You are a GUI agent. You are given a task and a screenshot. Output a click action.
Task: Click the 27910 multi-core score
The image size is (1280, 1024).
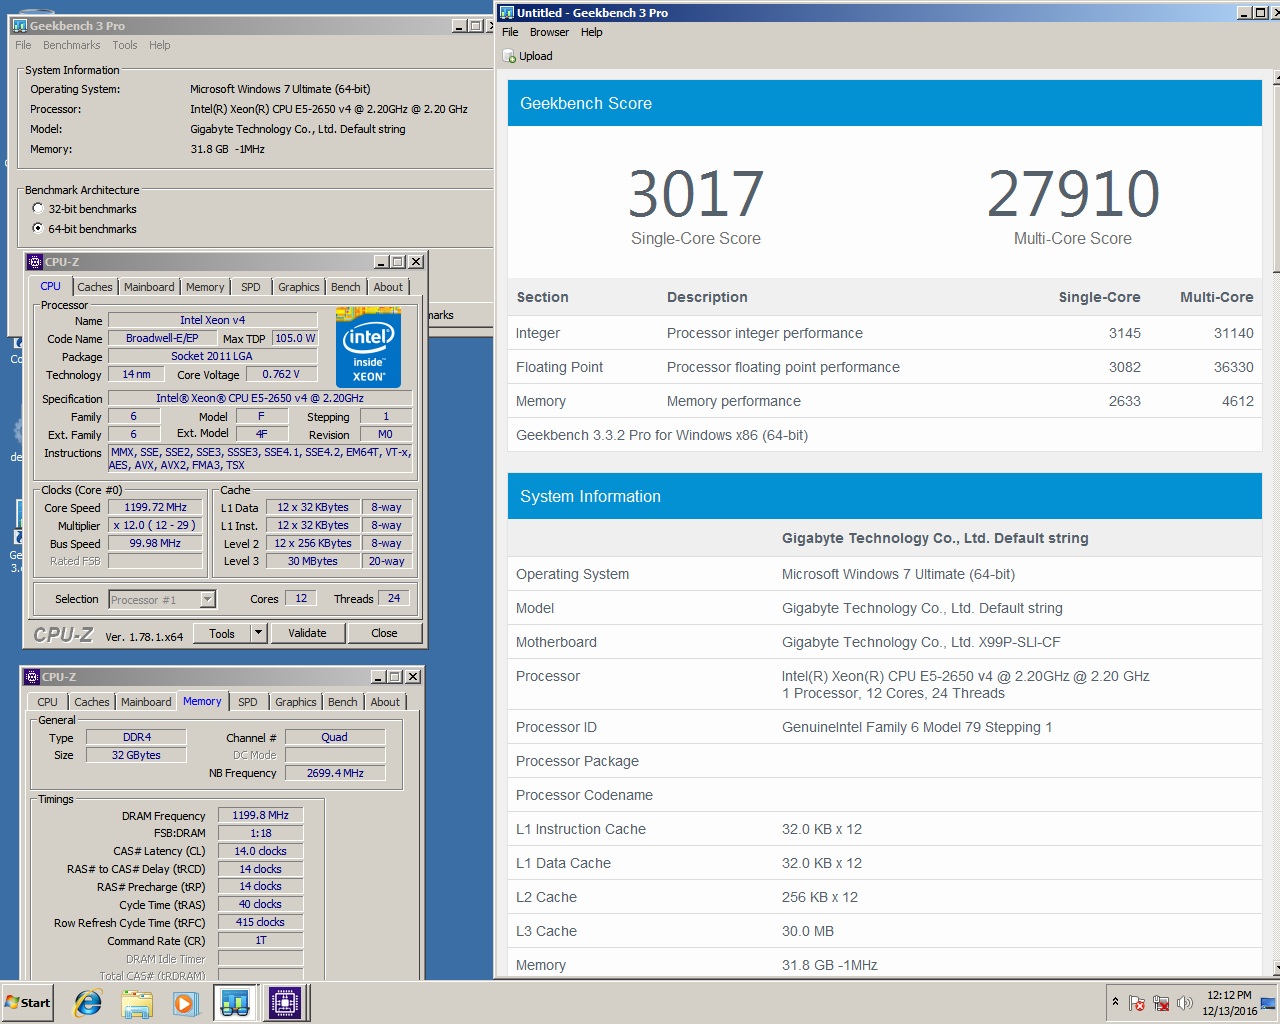[x=1073, y=194]
